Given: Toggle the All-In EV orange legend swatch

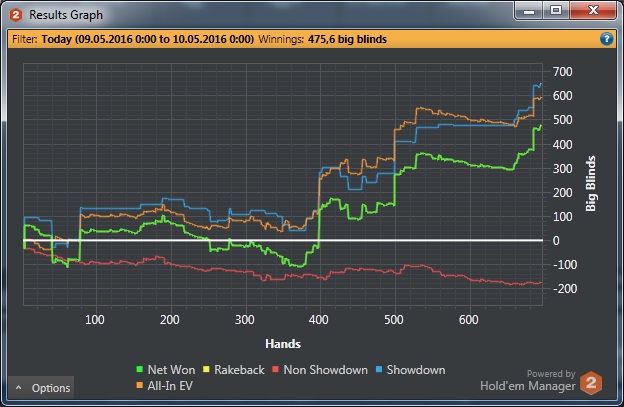Looking at the screenshot, I should (x=140, y=385).
